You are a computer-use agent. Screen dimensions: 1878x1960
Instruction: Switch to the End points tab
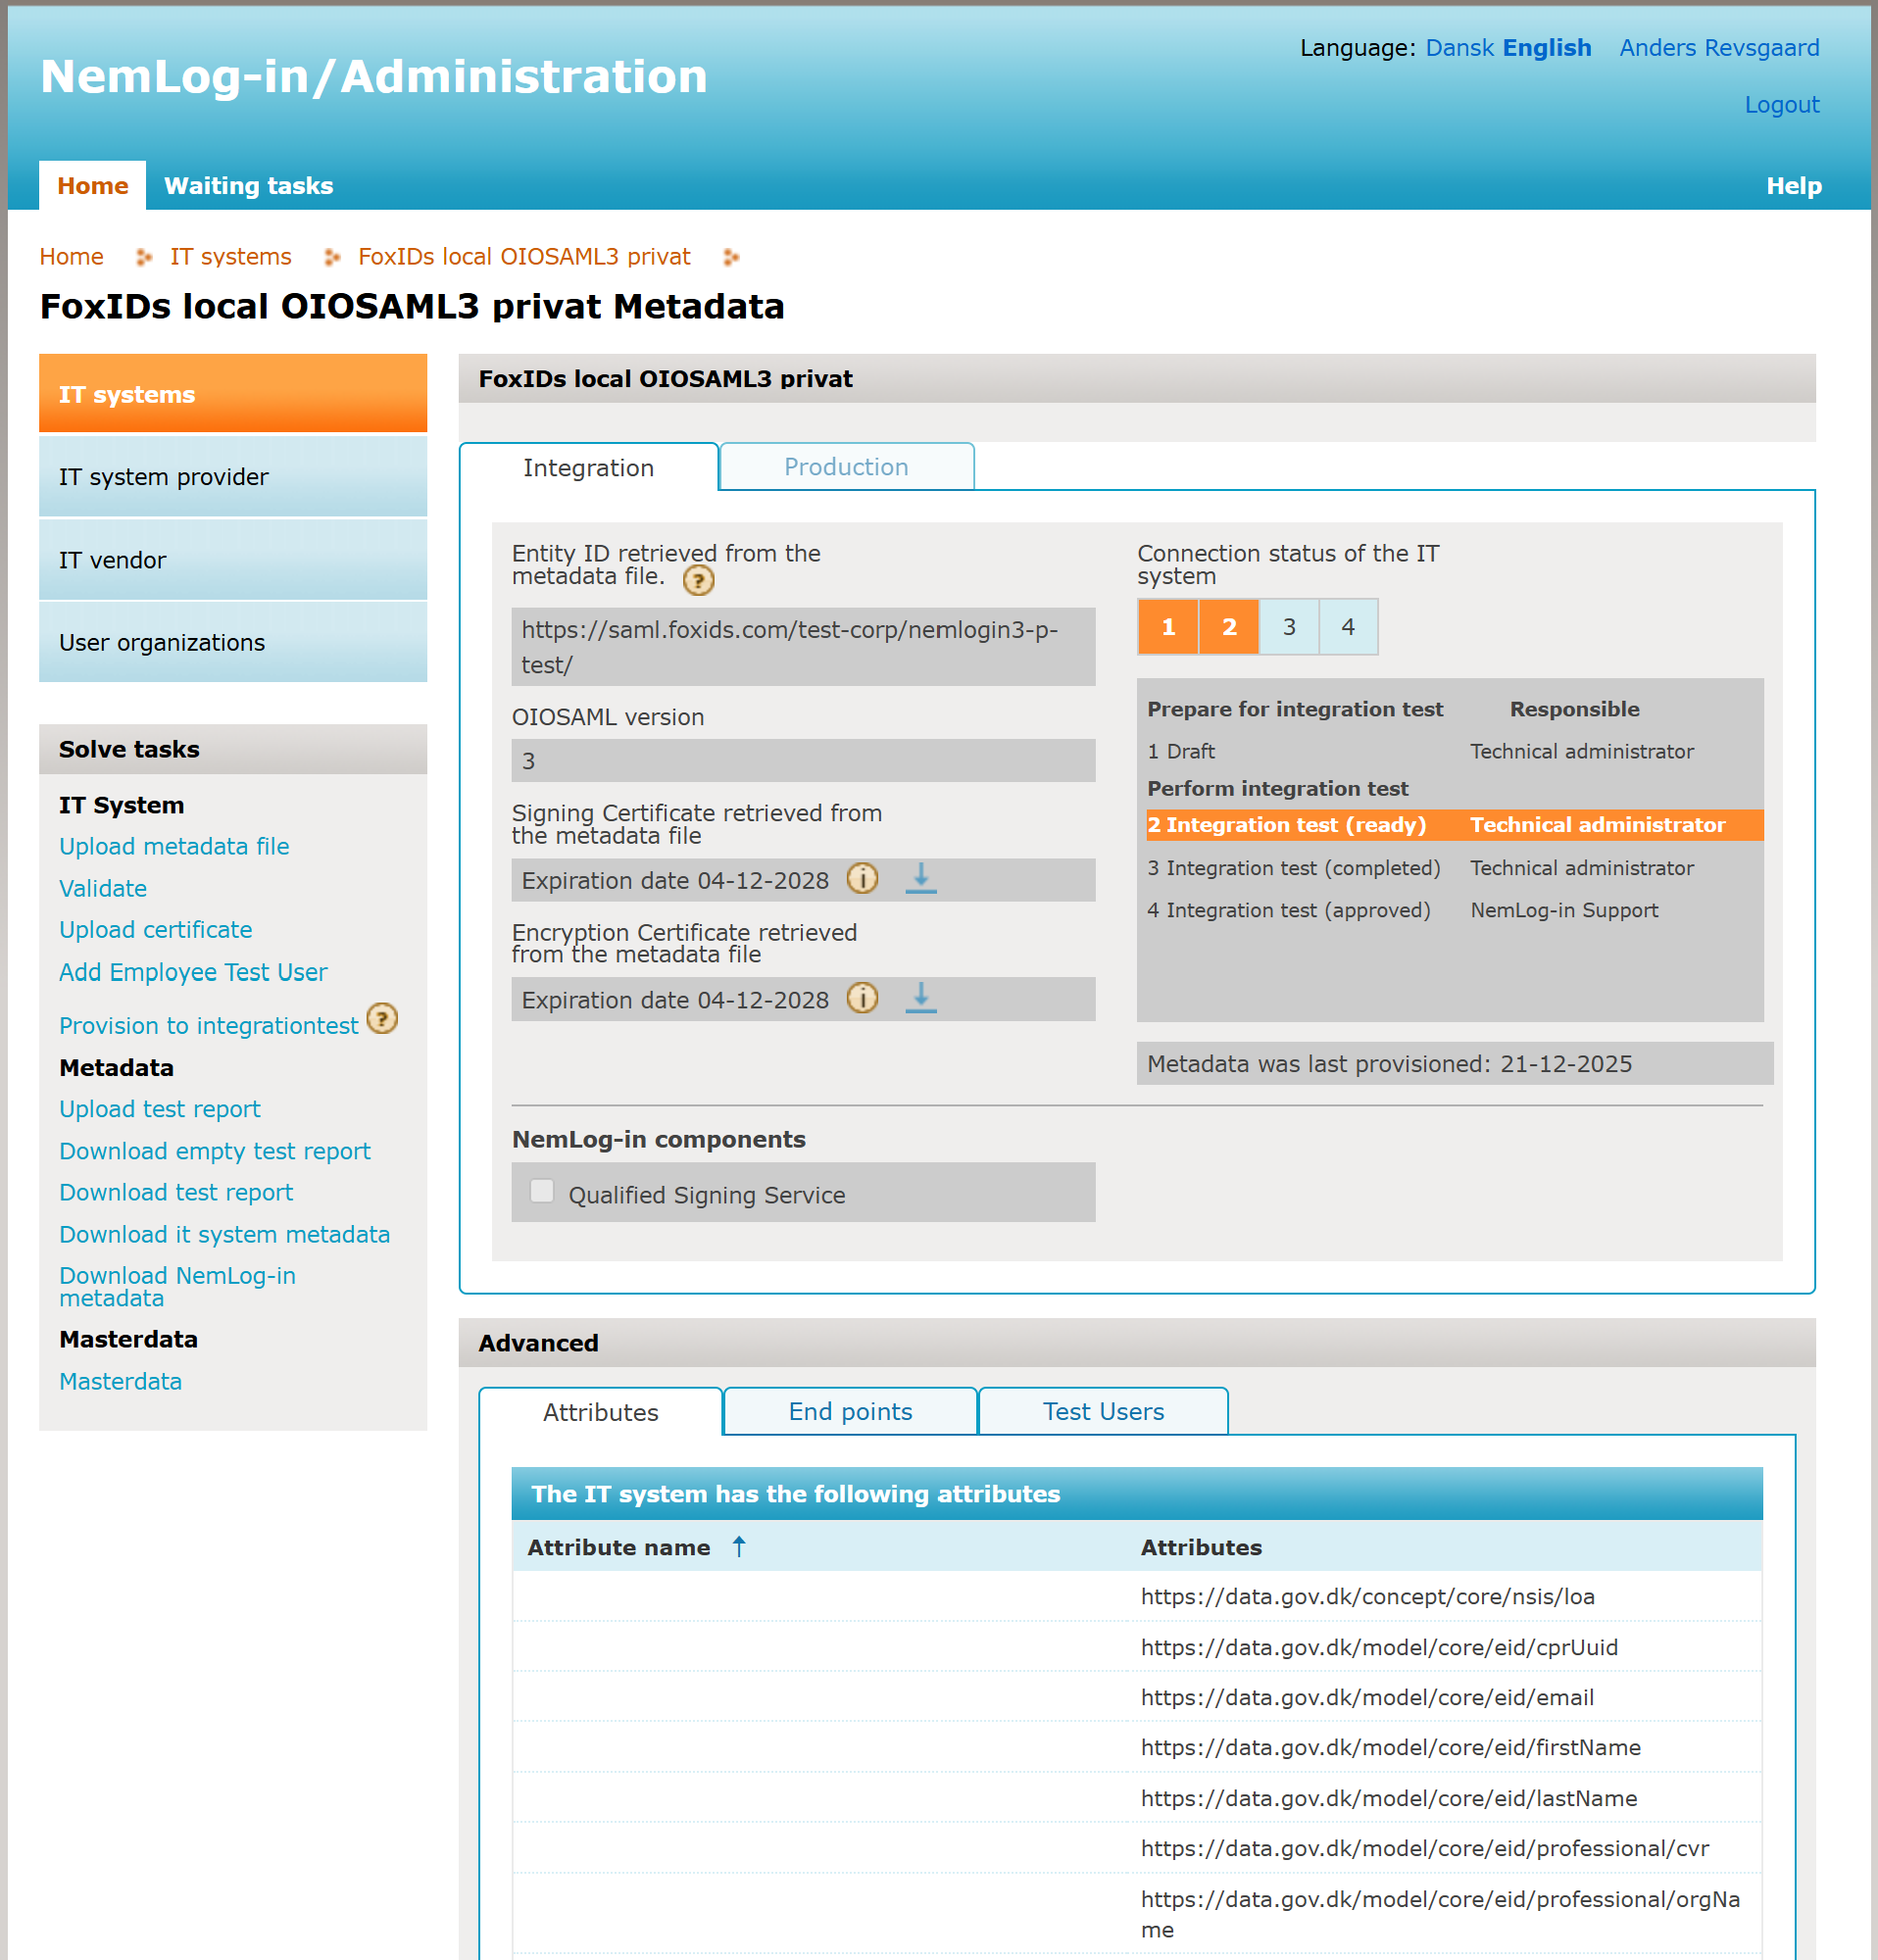click(849, 1411)
